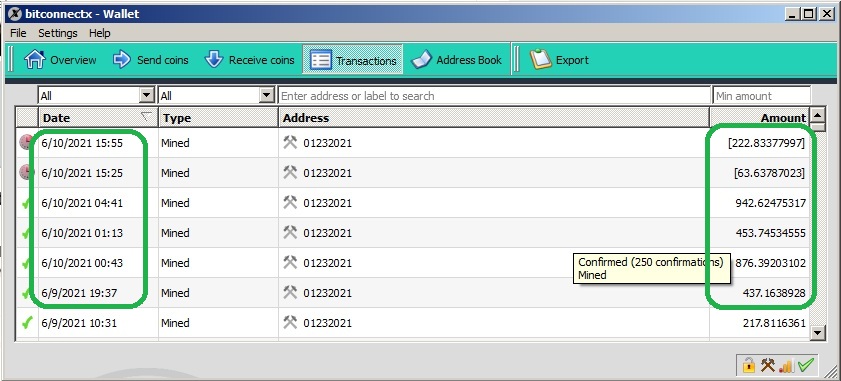This screenshot has height=381, width=841.
Task: Click mined pickaxe icon in the 00:43 row
Action: pos(290,262)
